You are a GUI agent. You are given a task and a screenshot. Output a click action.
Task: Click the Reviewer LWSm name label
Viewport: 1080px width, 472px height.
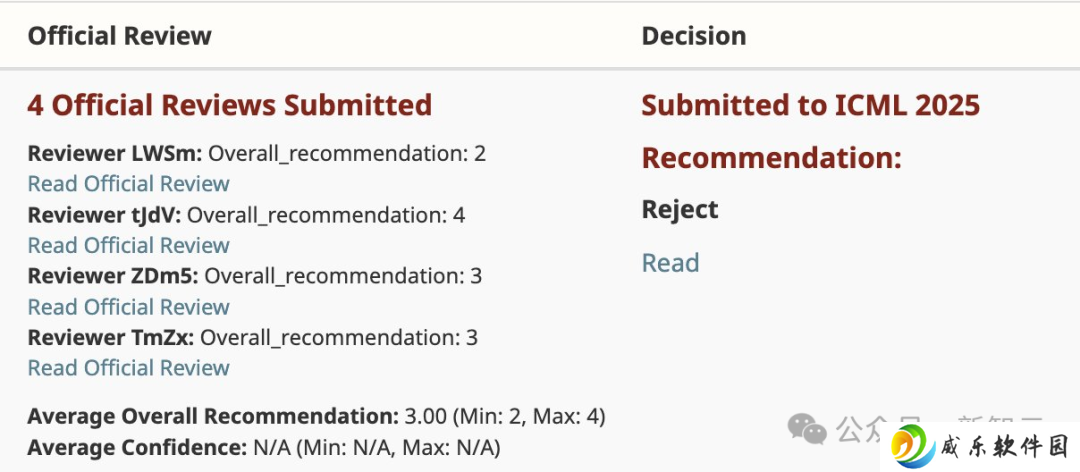click(x=115, y=154)
